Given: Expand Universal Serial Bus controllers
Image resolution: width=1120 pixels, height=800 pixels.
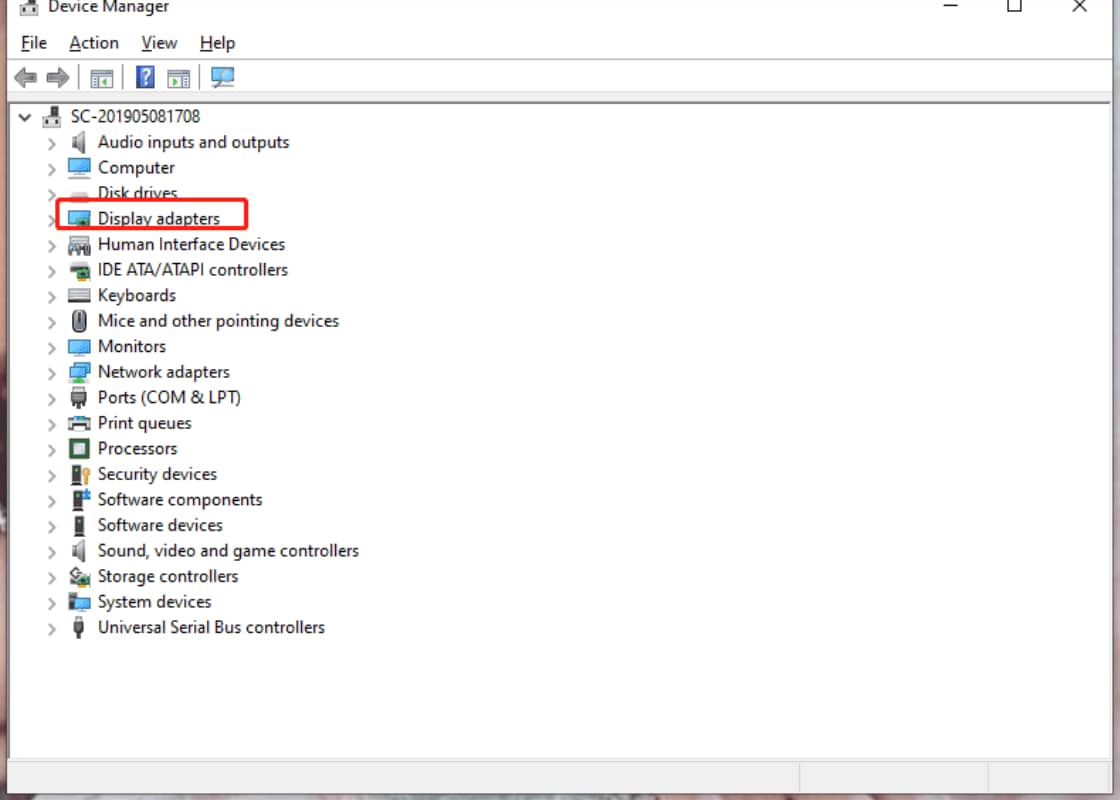Looking at the screenshot, I should 51,627.
